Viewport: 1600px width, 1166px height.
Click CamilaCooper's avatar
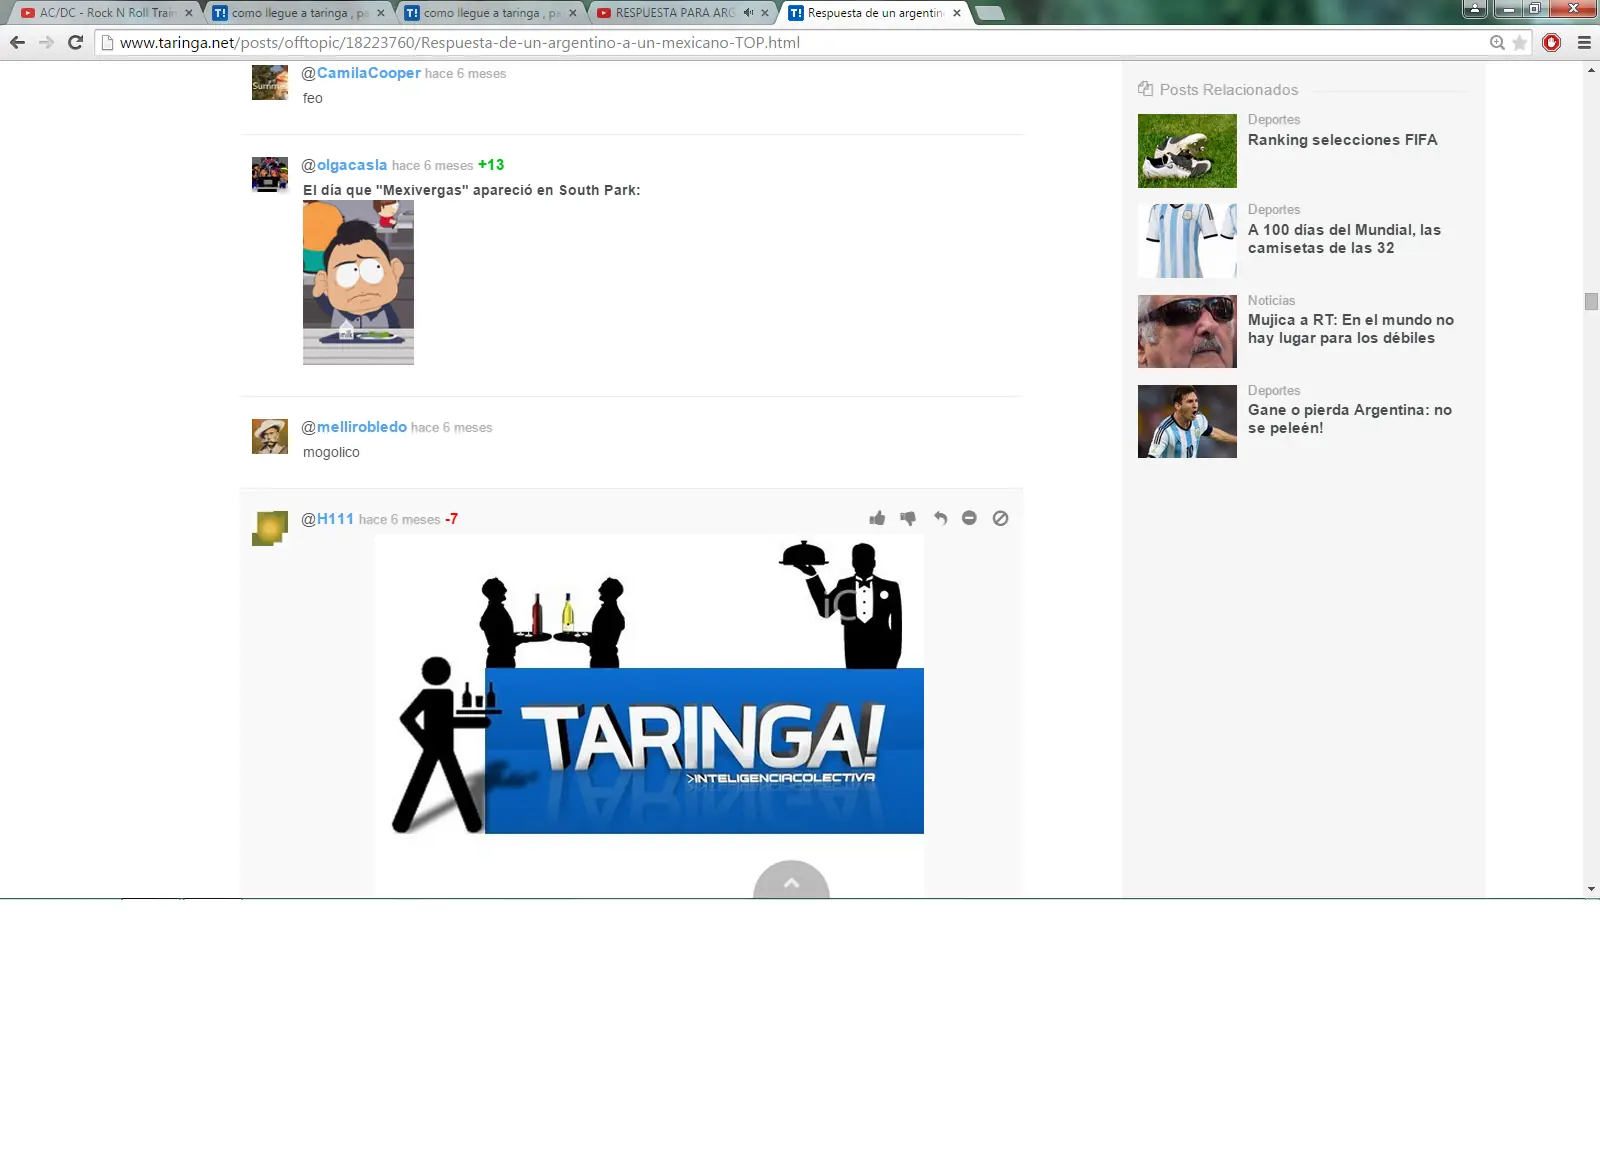click(270, 82)
